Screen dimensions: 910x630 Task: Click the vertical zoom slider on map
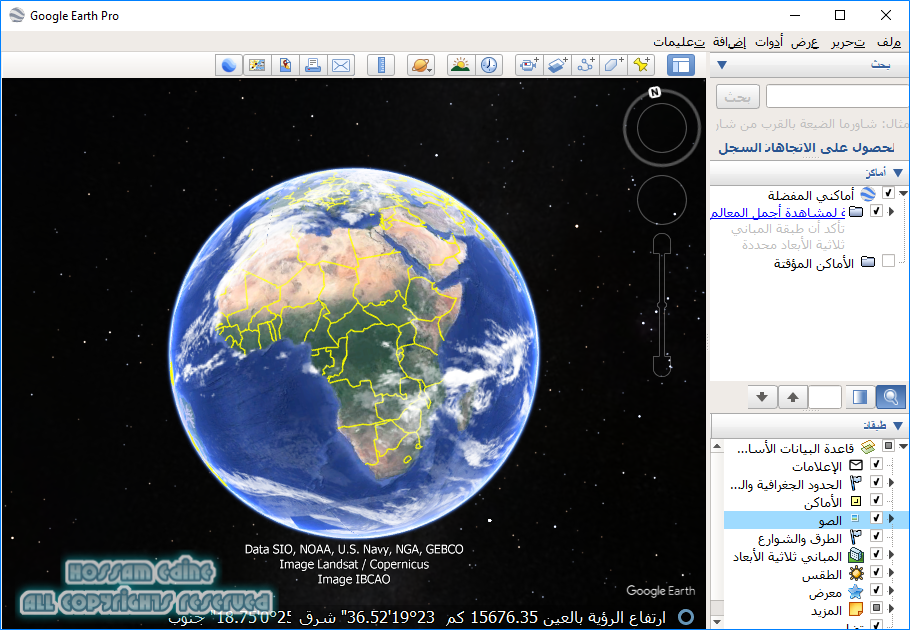[662, 305]
